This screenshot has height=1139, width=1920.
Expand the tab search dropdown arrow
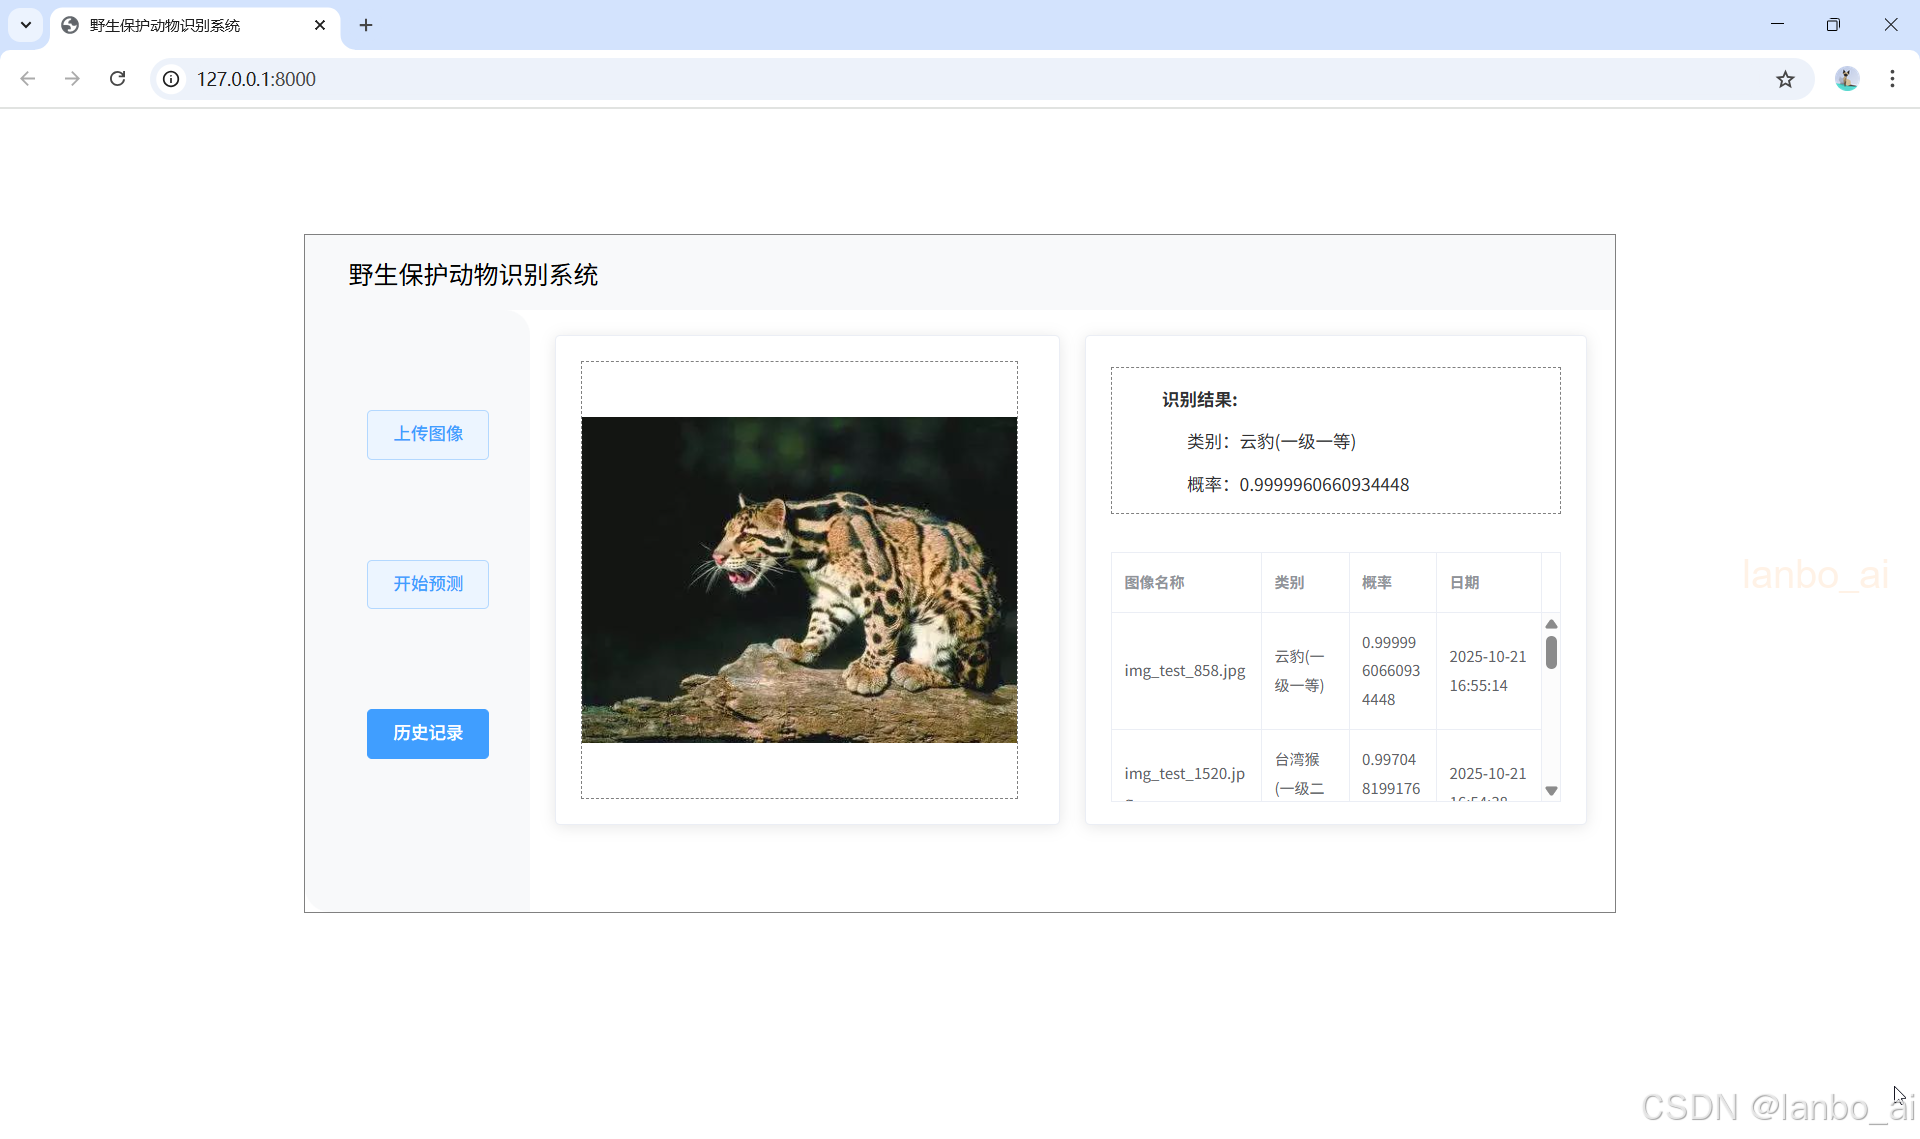(x=26, y=25)
